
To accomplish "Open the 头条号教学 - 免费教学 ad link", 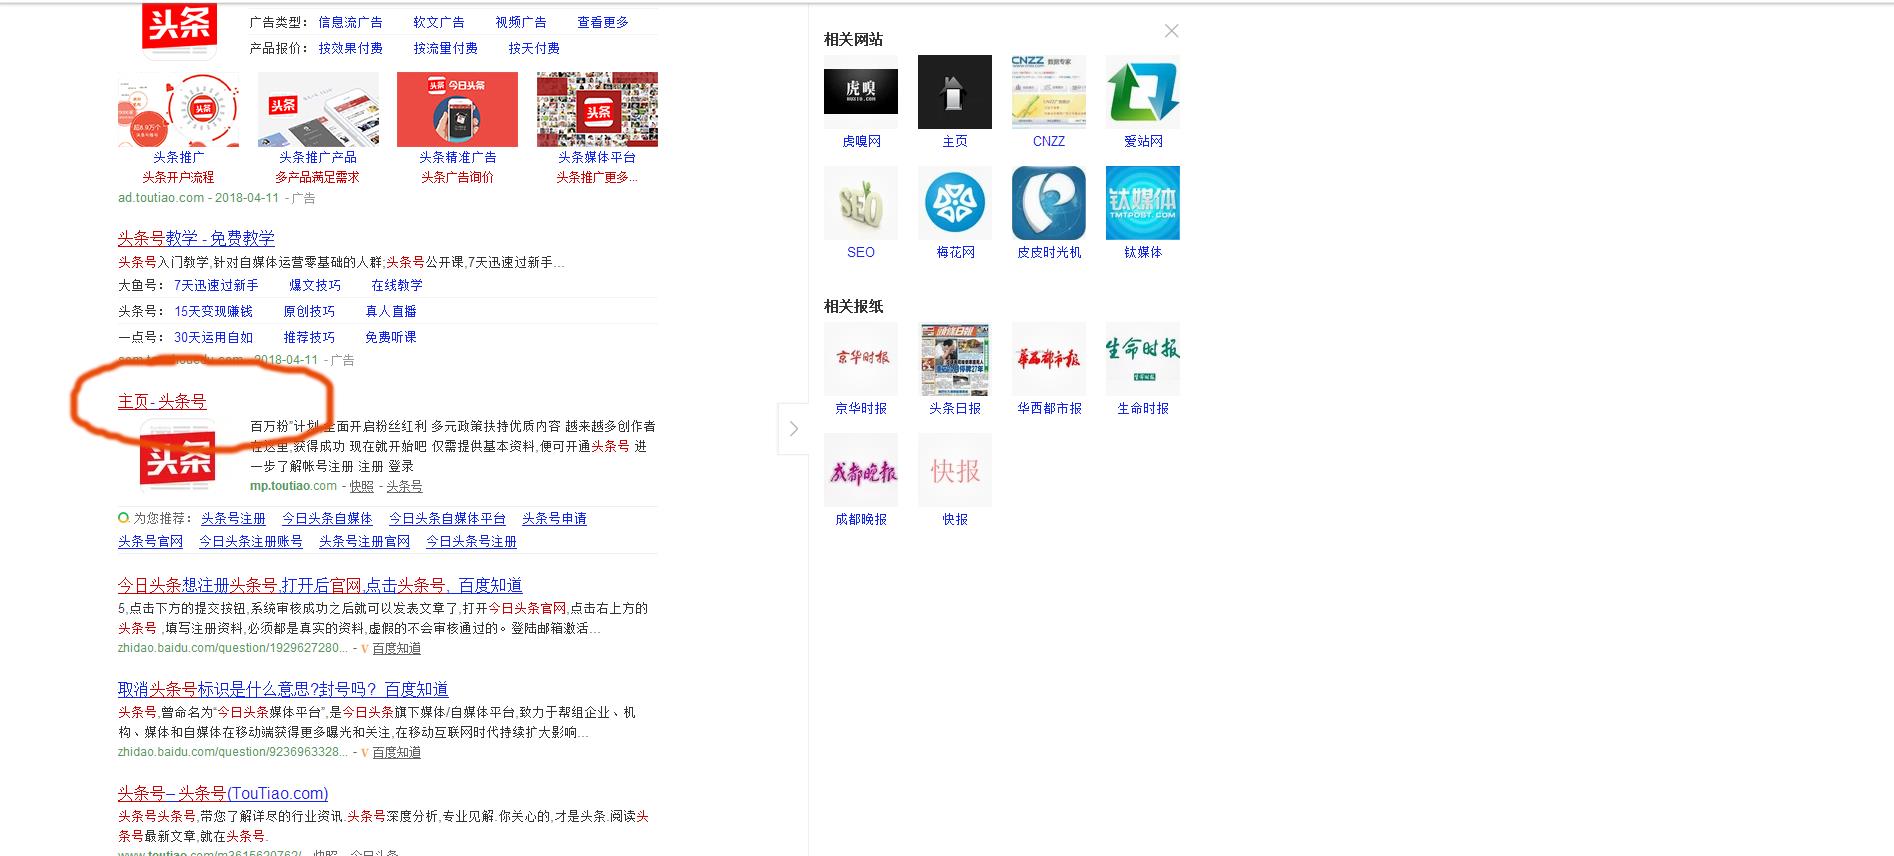I will click(x=196, y=238).
